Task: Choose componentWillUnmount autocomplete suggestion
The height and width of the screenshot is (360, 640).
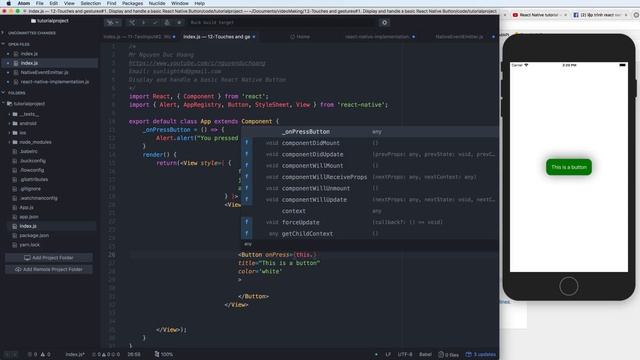Action: click(x=369, y=189)
